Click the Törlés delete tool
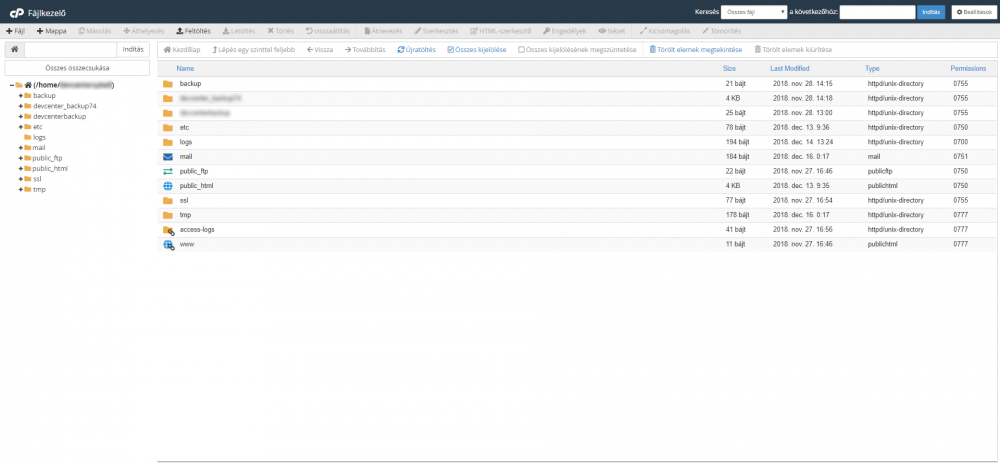This screenshot has height=463, width=1000. point(281,31)
